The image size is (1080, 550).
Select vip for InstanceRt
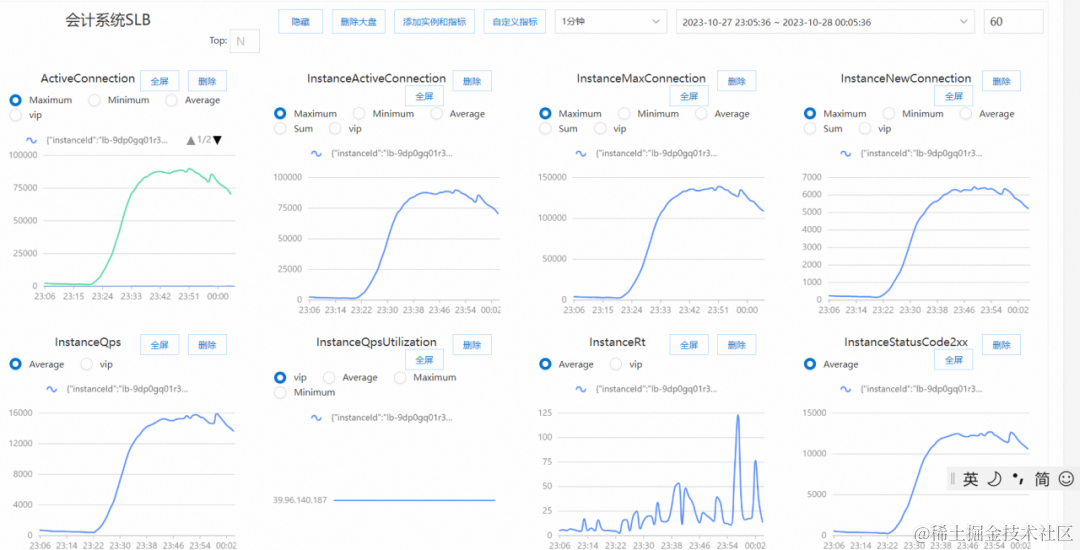pyautogui.click(x=616, y=363)
